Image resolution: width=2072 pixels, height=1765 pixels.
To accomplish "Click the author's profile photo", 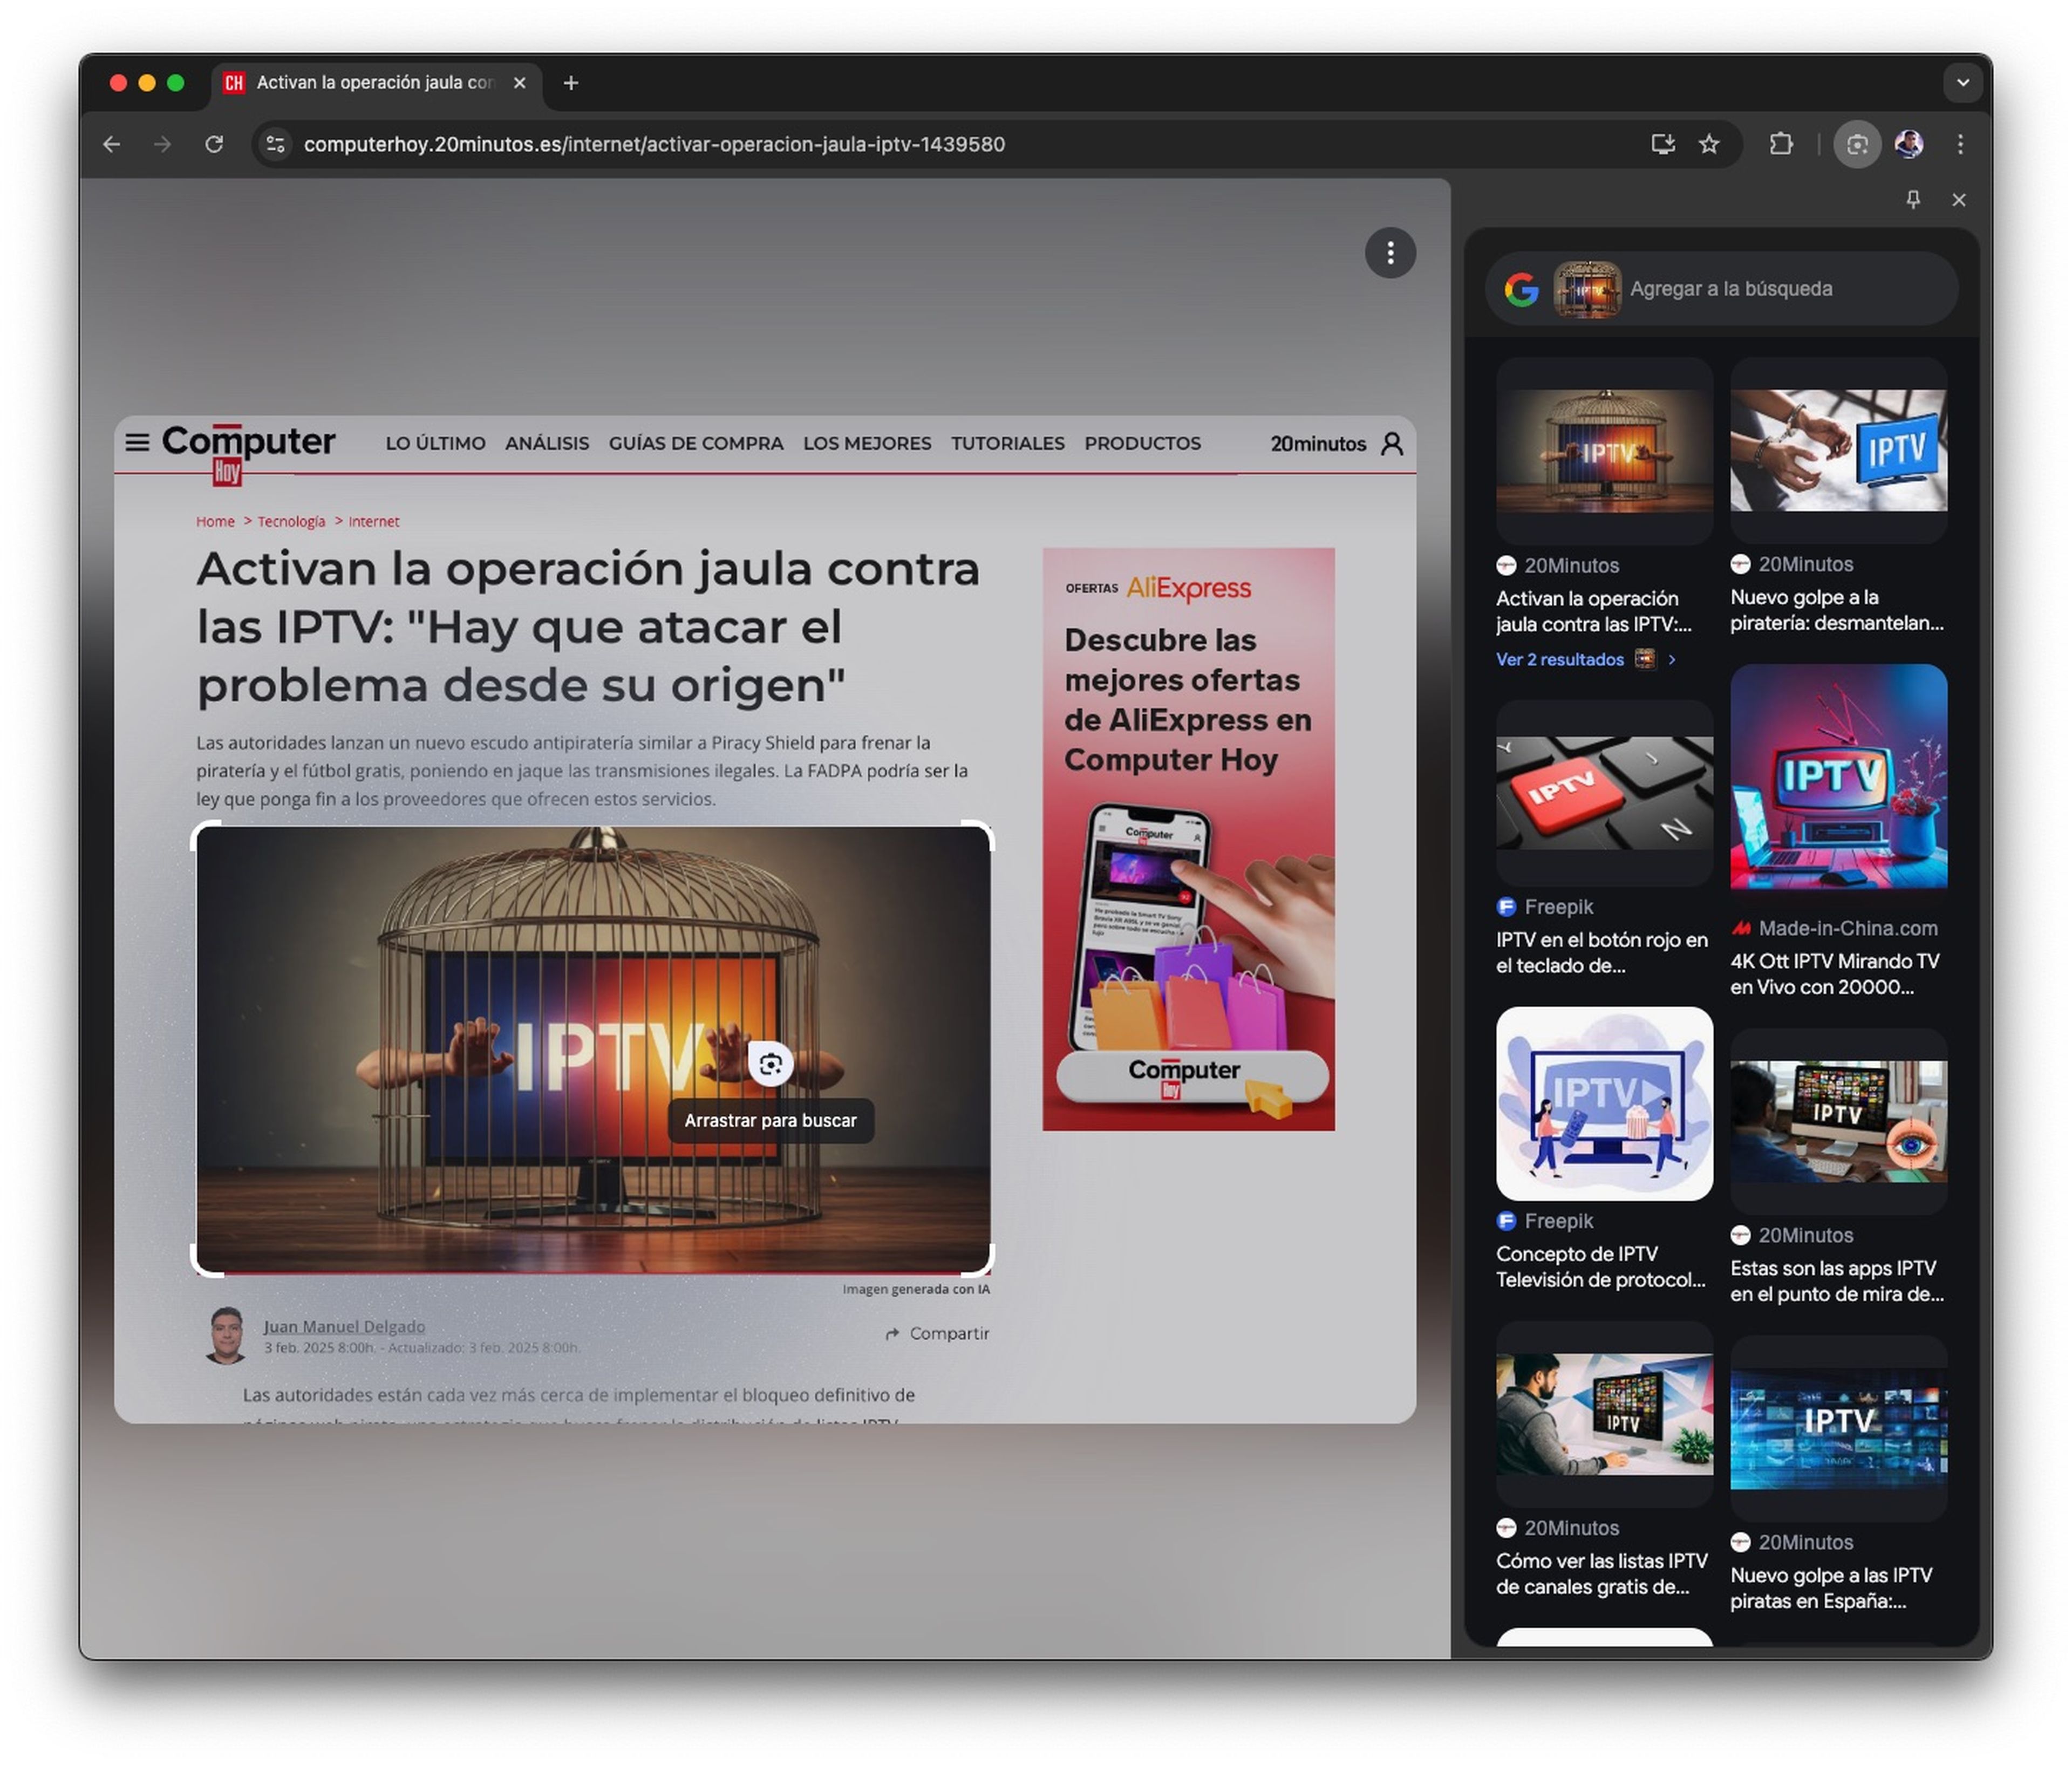I will [227, 1335].
